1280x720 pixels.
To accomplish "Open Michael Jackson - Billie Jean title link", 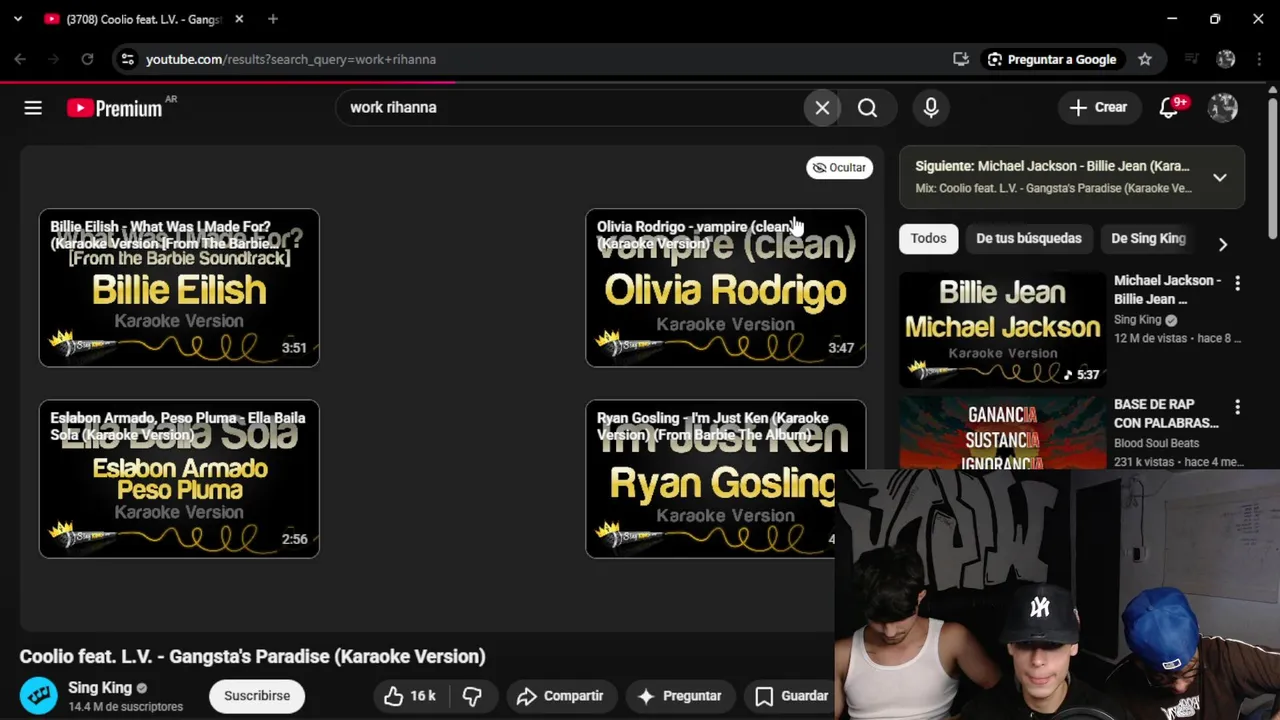I will tap(1168, 289).
